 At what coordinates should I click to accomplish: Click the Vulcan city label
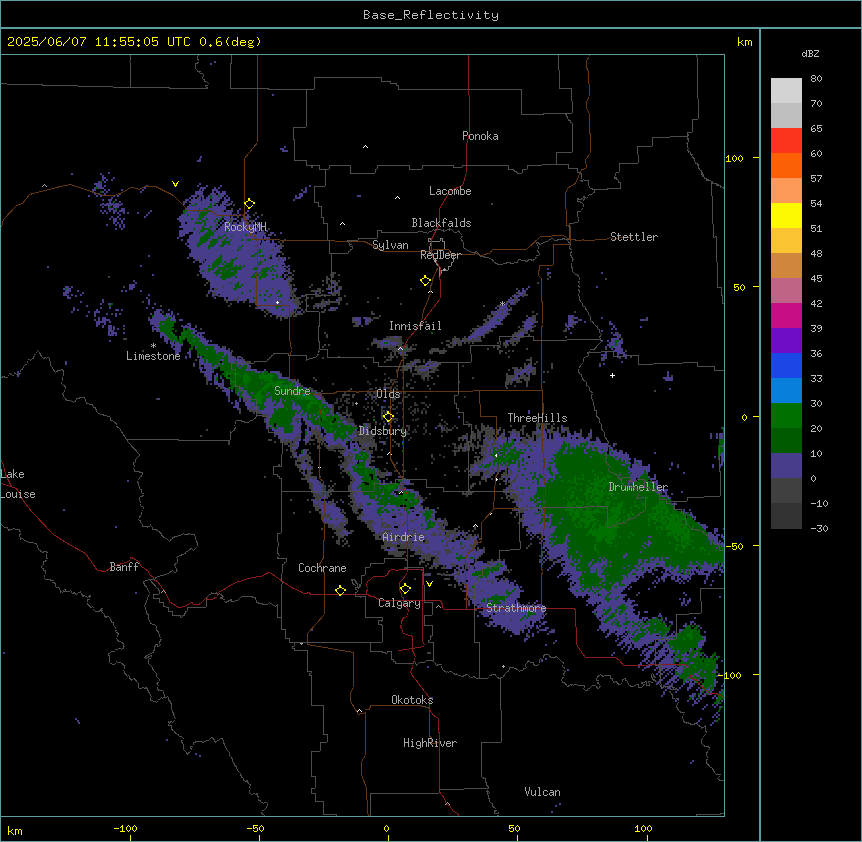tap(543, 792)
